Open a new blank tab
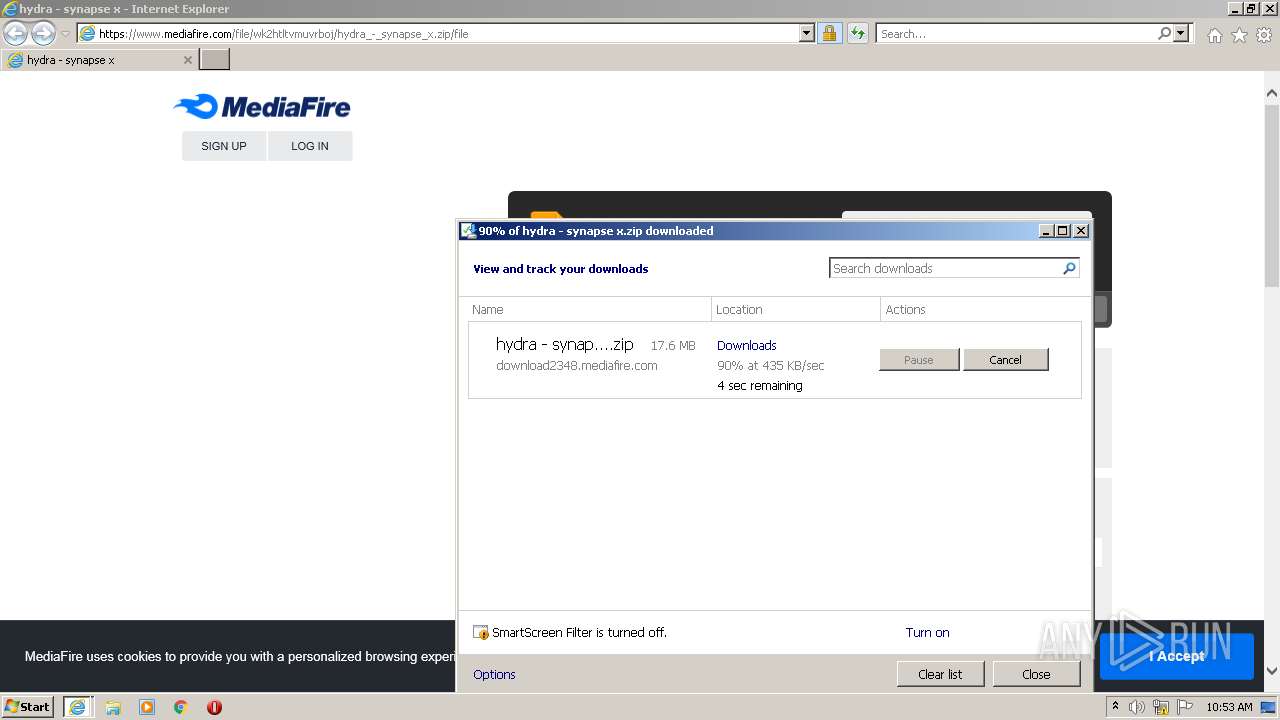 pyautogui.click(x=215, y=60)
